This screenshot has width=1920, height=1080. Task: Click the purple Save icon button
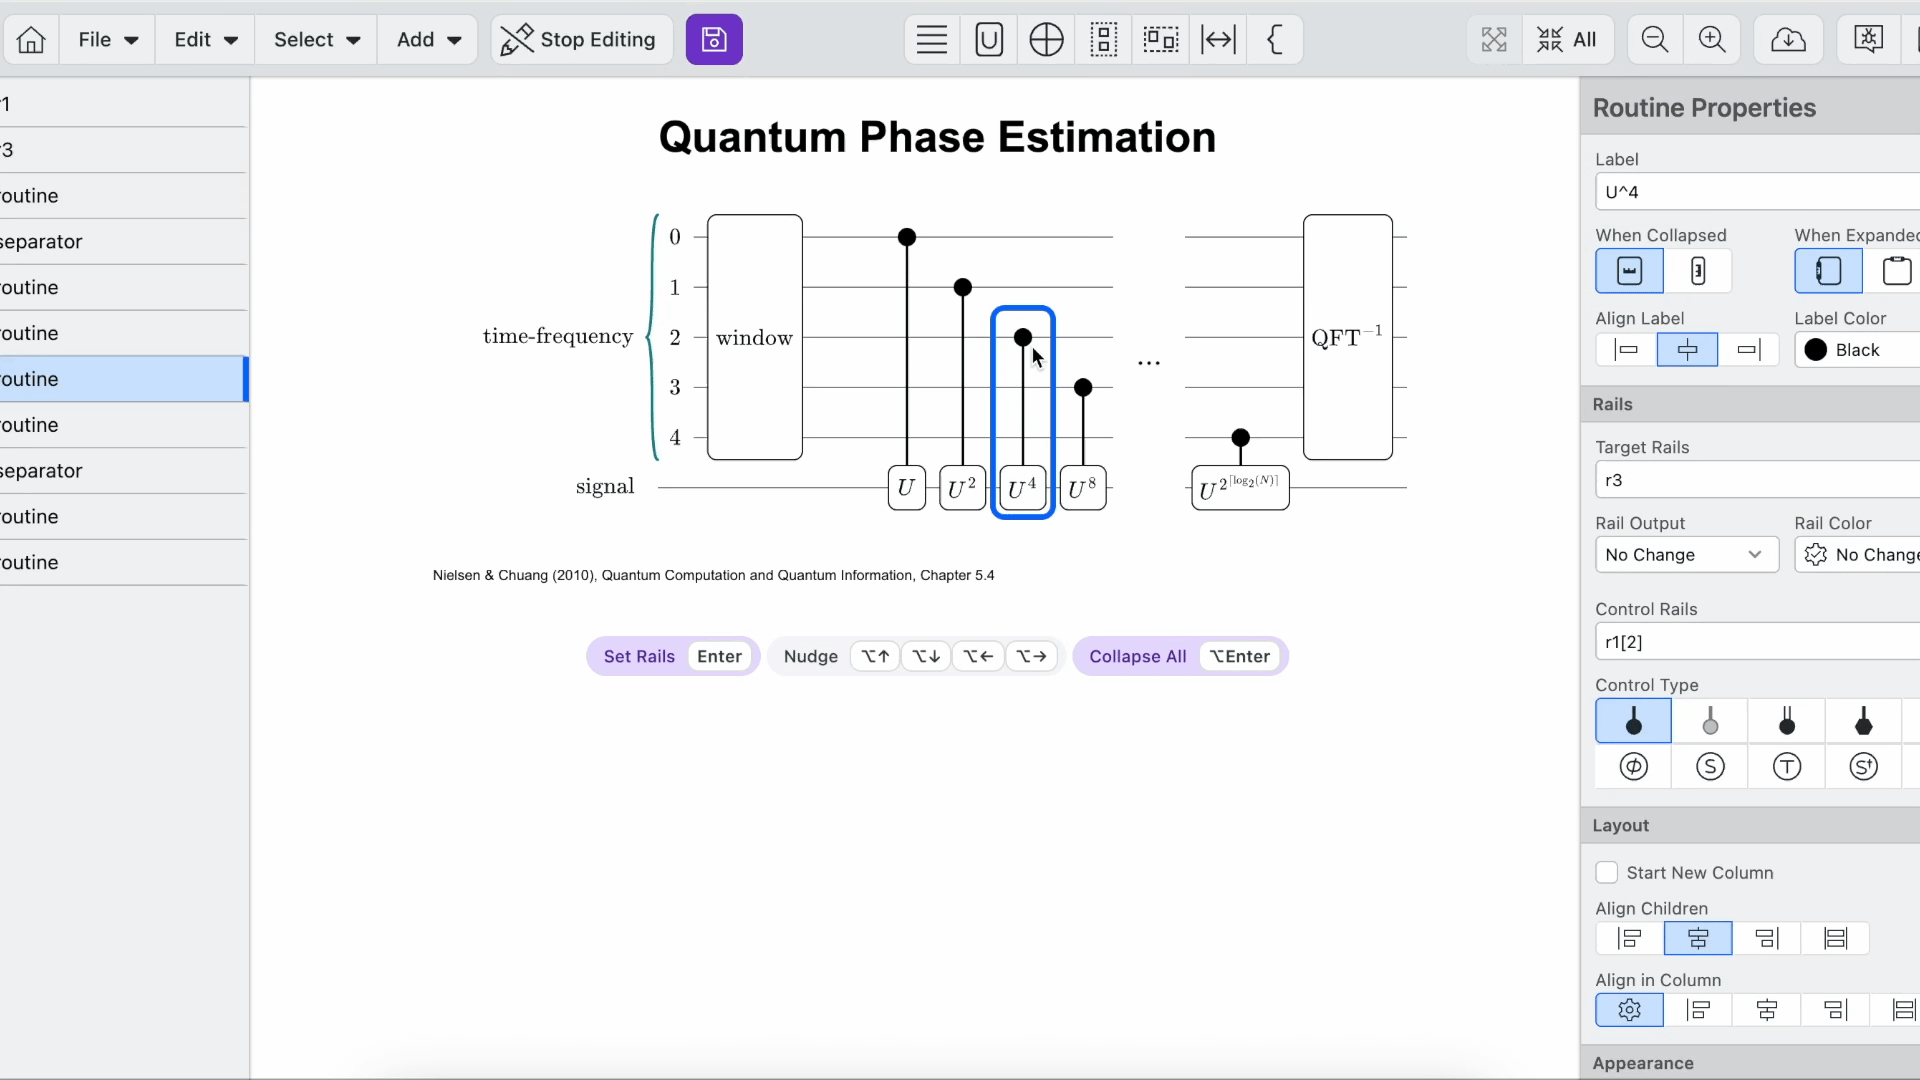pyautogui.click(x=714, y=40)
